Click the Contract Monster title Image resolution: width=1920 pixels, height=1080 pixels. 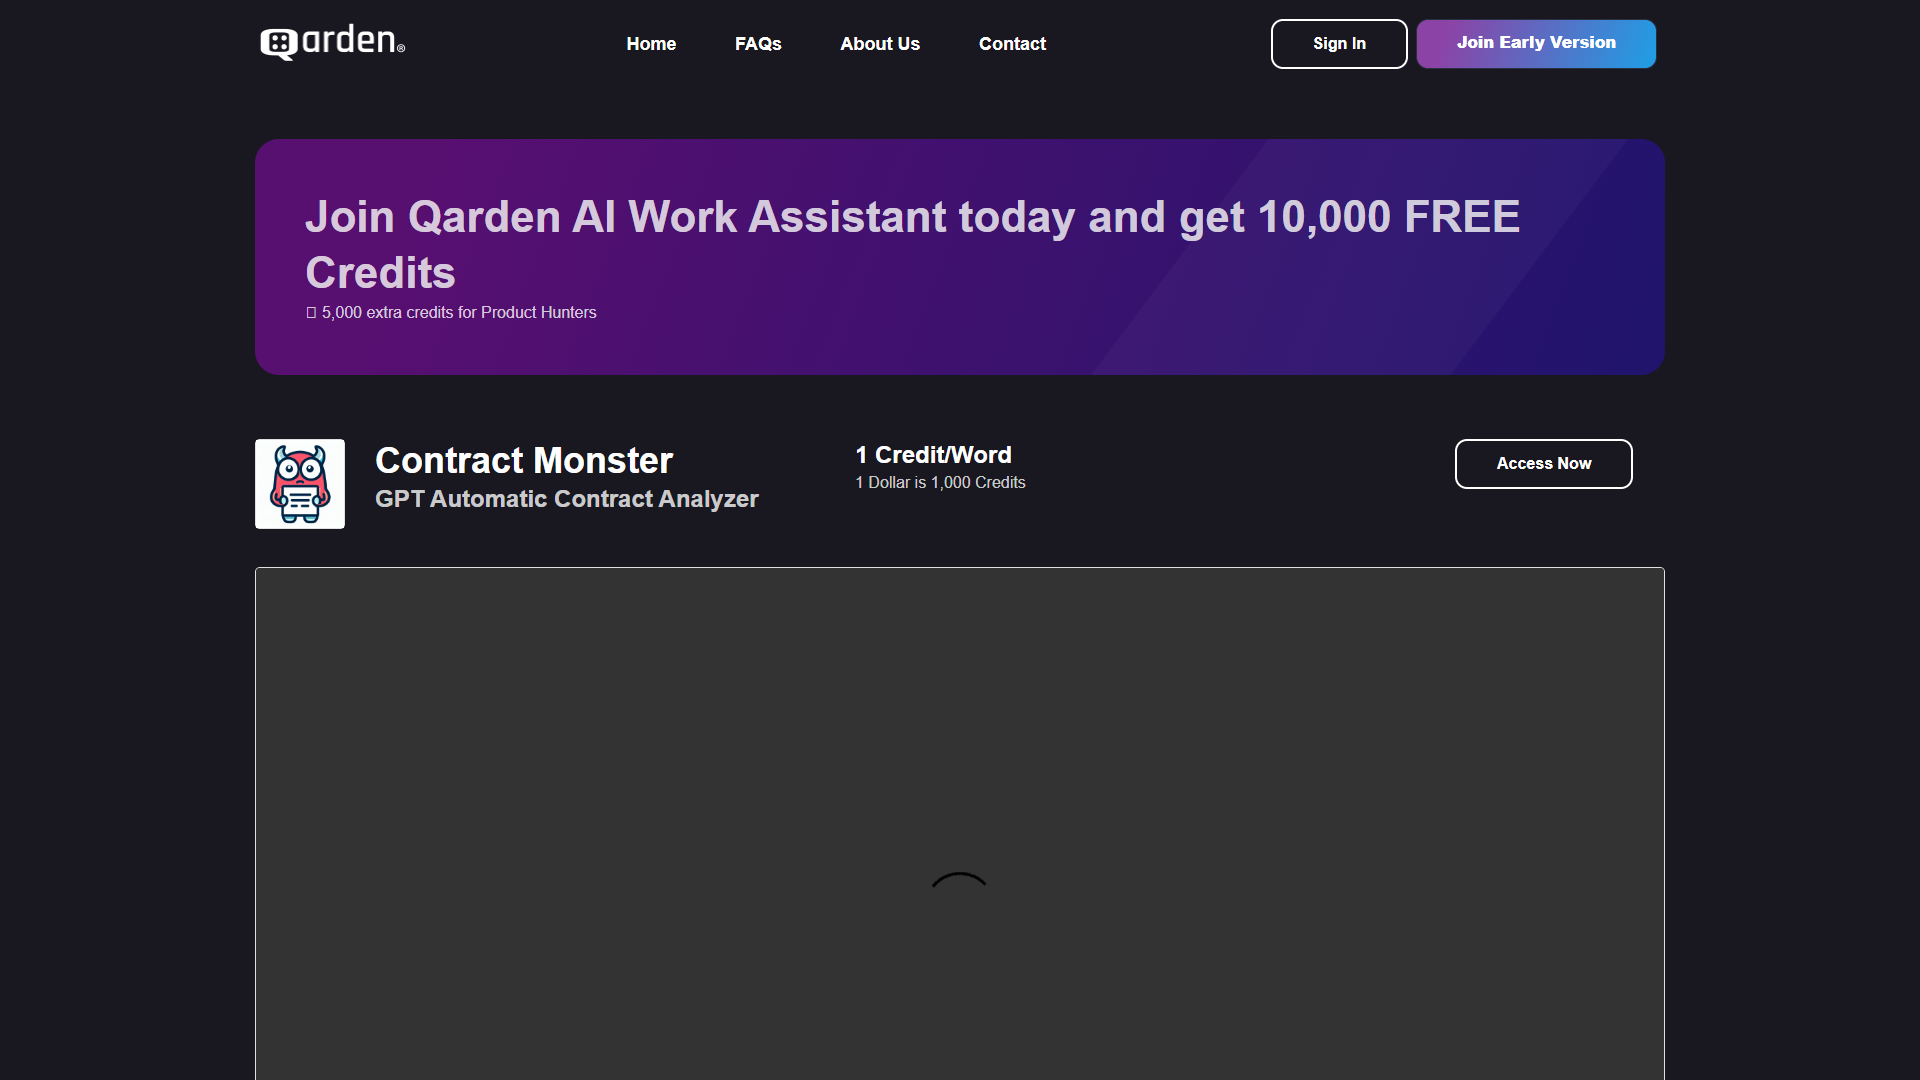pos(524,461)
